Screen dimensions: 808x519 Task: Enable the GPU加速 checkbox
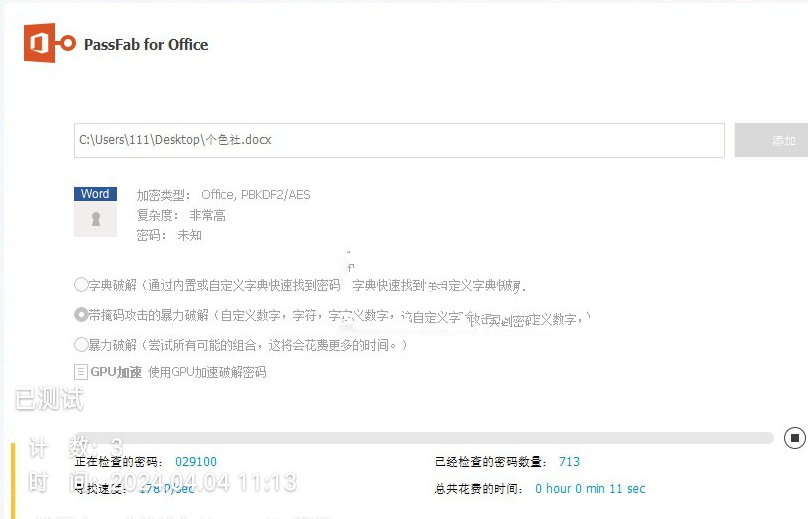tap(81, 372)
